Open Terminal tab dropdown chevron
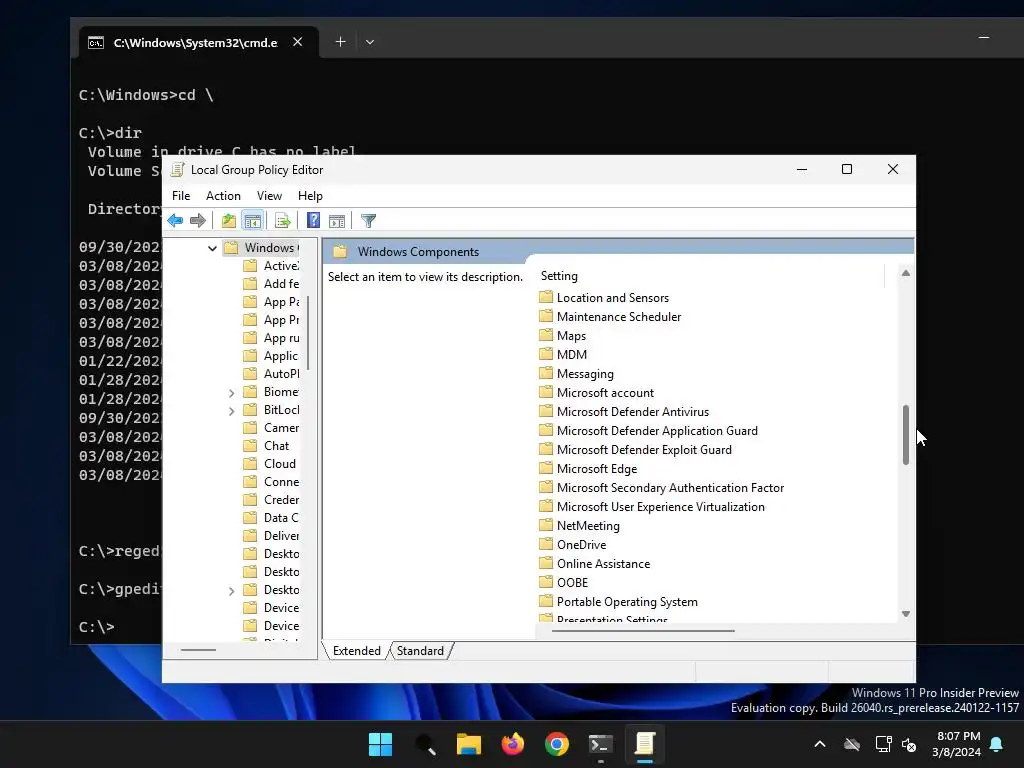This screenshot has height=768, width=1024. (x=370, y=42)
